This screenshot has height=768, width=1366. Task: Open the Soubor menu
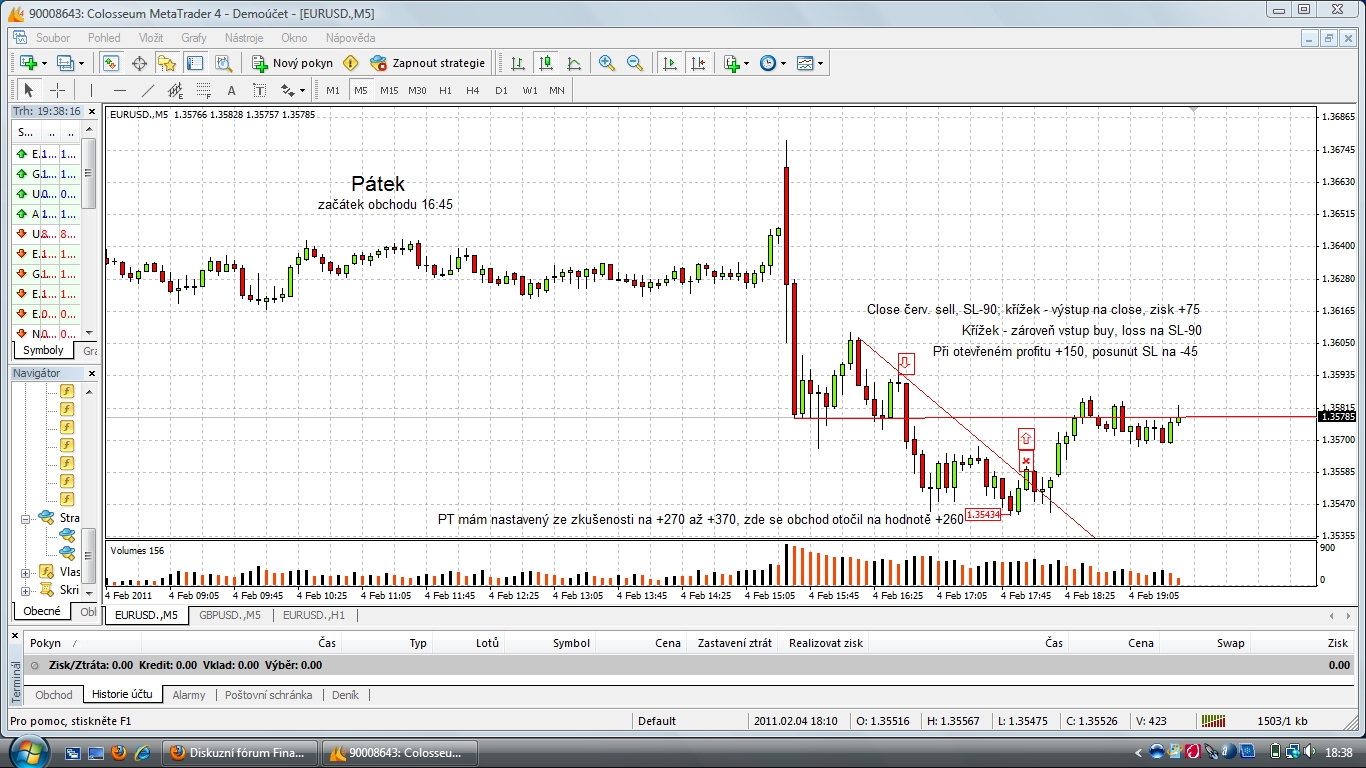tap(53, 38)
